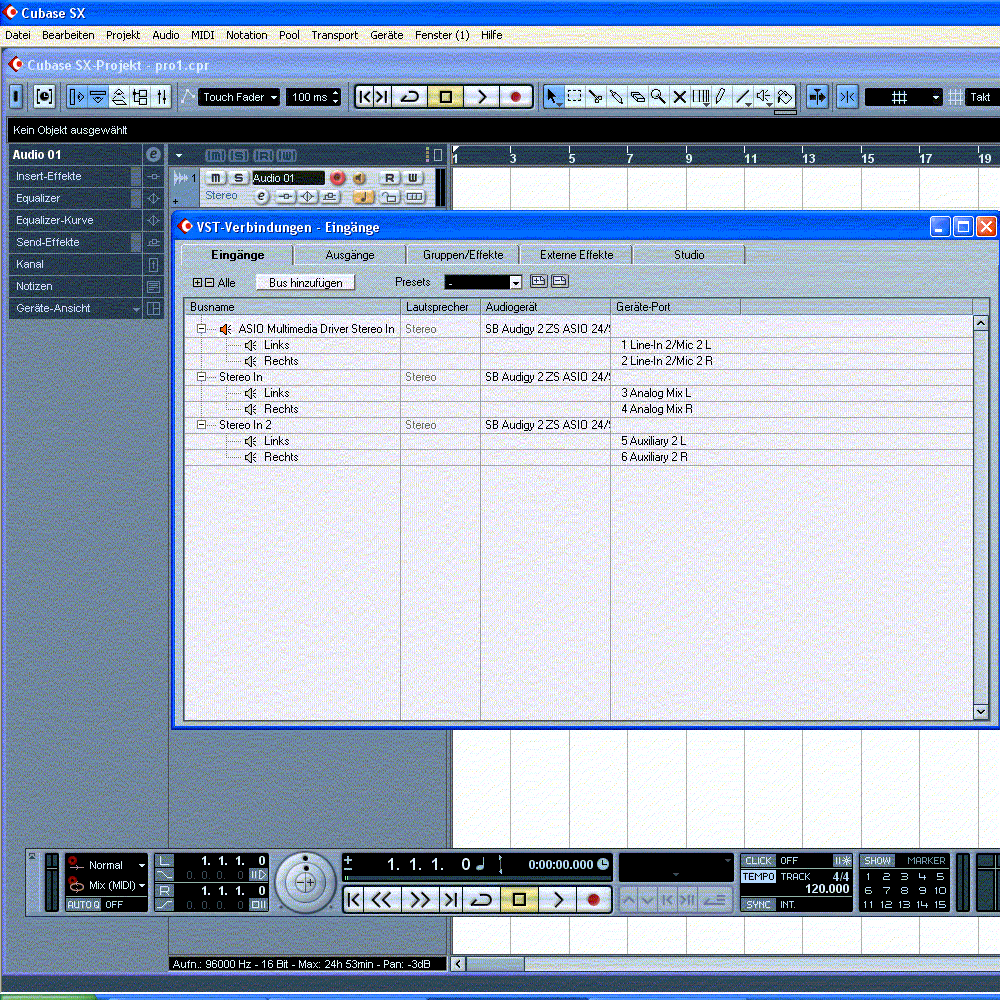The height and width of the screenshot is (1000, 1000).
Task: Expand all buses with the plus icon
Action: [x=198, y=283]
